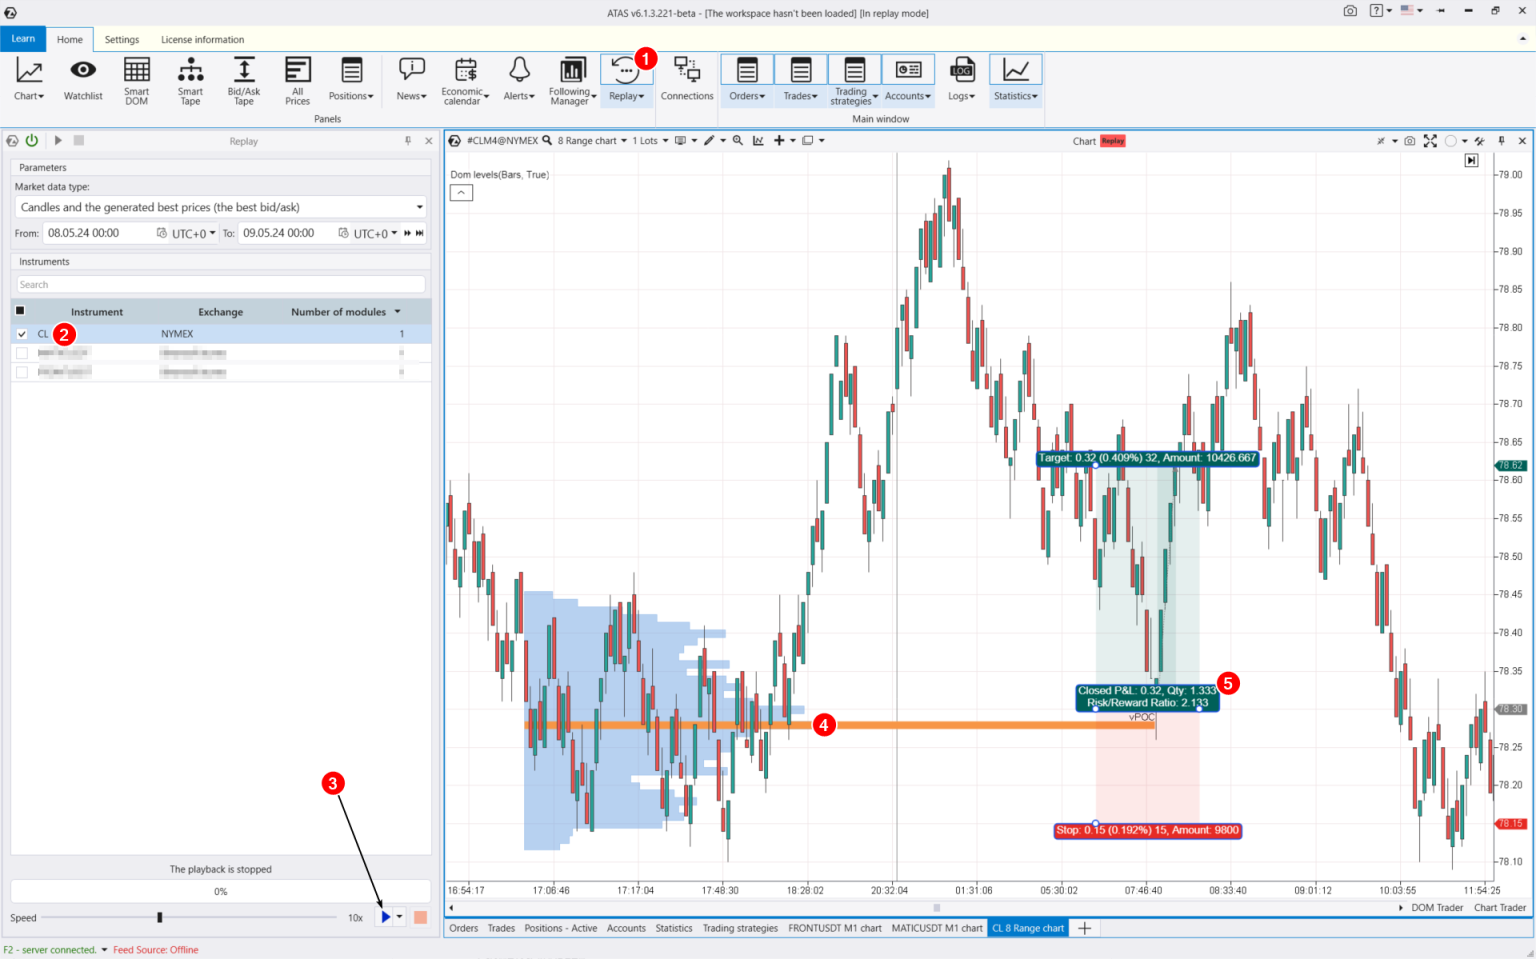The image size is (1536, 959).
Task: Select the Smart DOM panel icon
Action: click(136, 80)
